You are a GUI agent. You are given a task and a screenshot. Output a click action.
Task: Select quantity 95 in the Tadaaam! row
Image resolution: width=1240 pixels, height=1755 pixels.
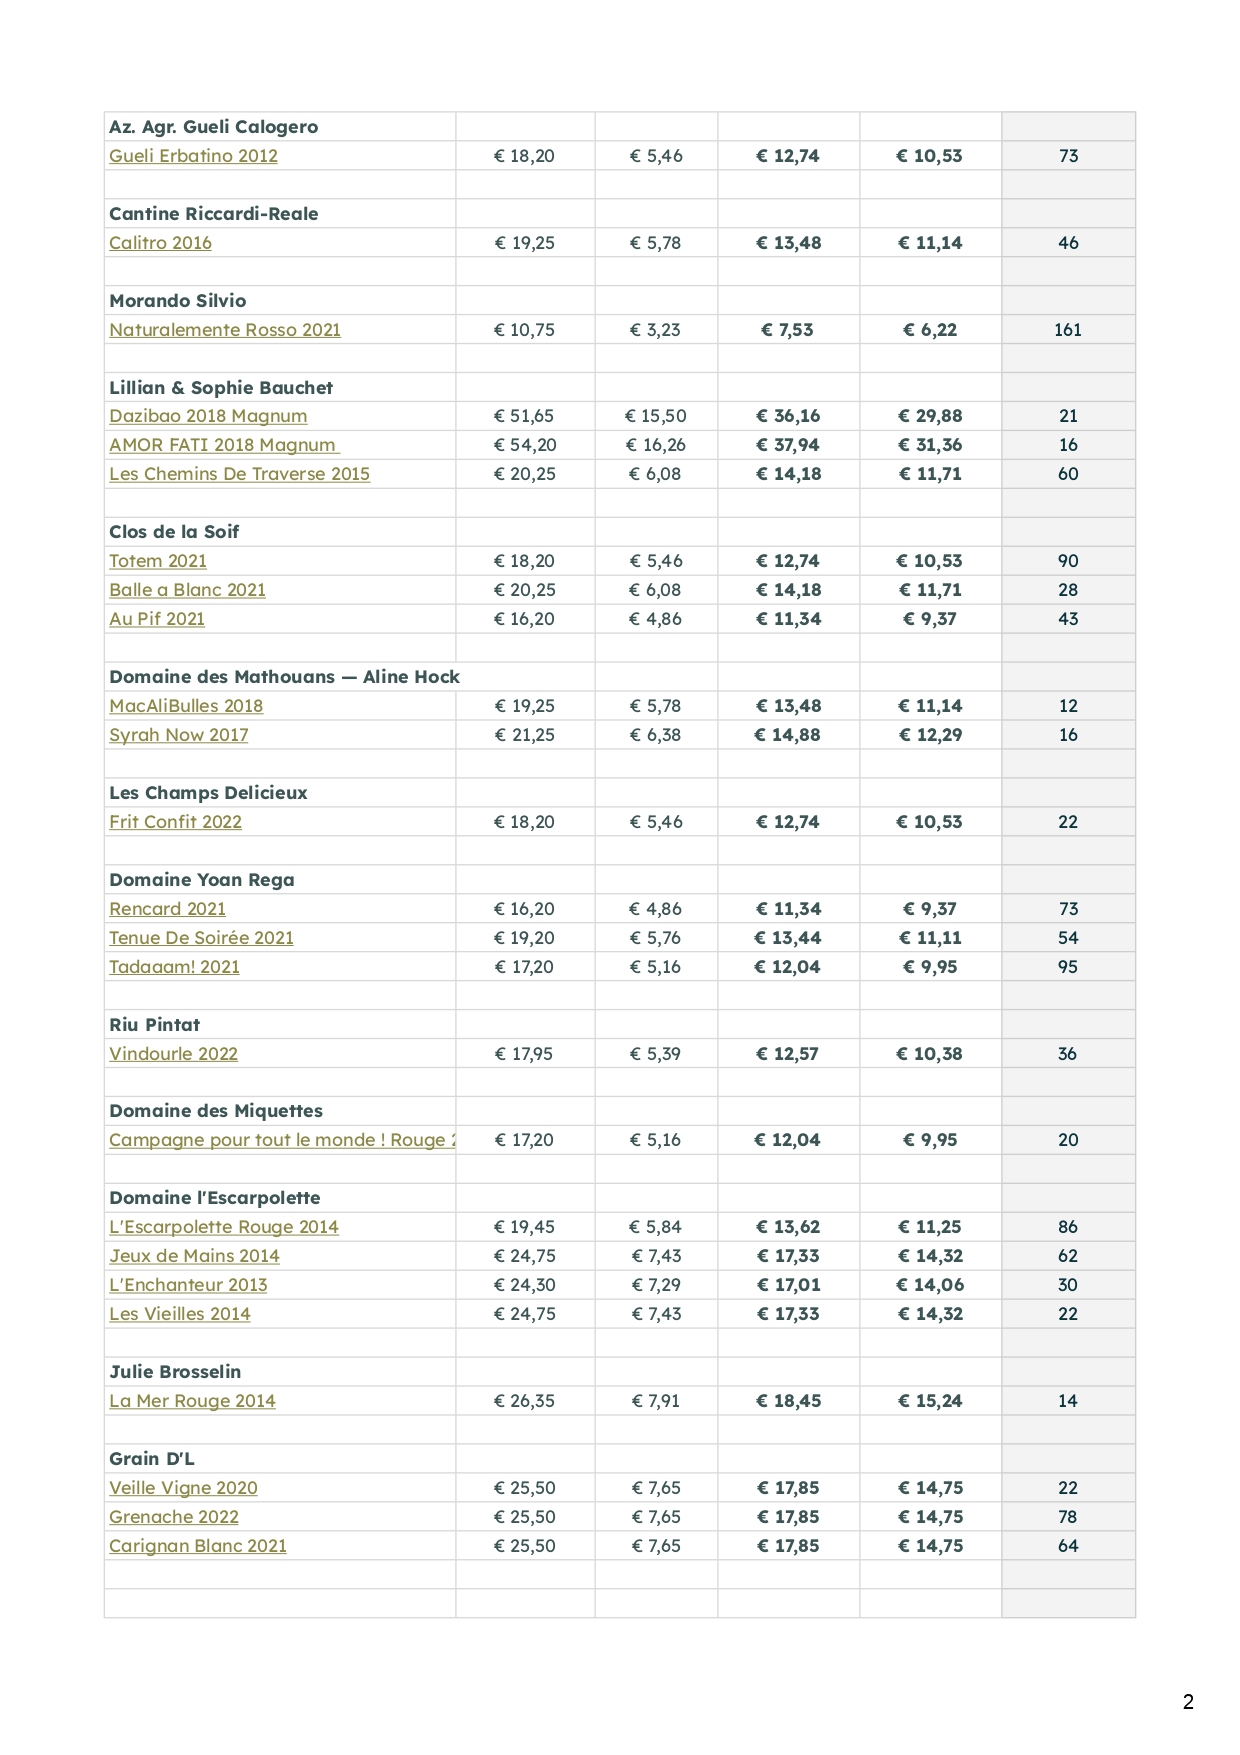[x=1068, y=967]
